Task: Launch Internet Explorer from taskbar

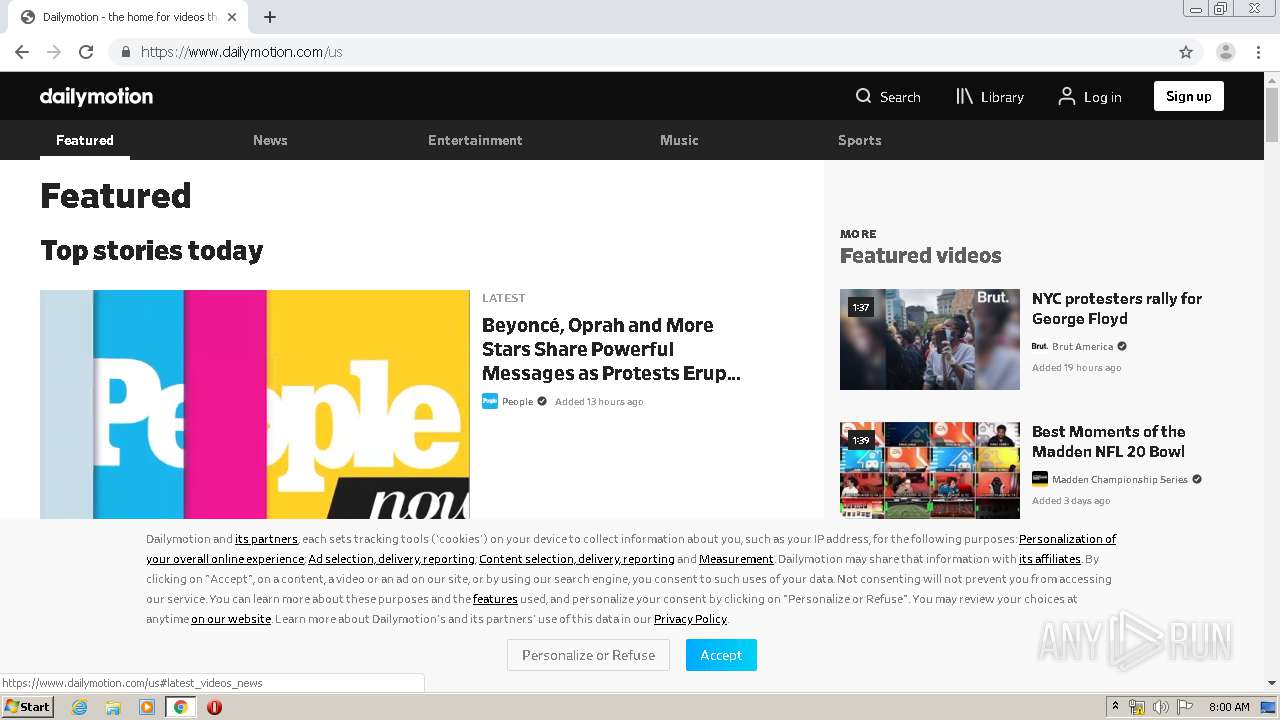Action: point(79,707)
